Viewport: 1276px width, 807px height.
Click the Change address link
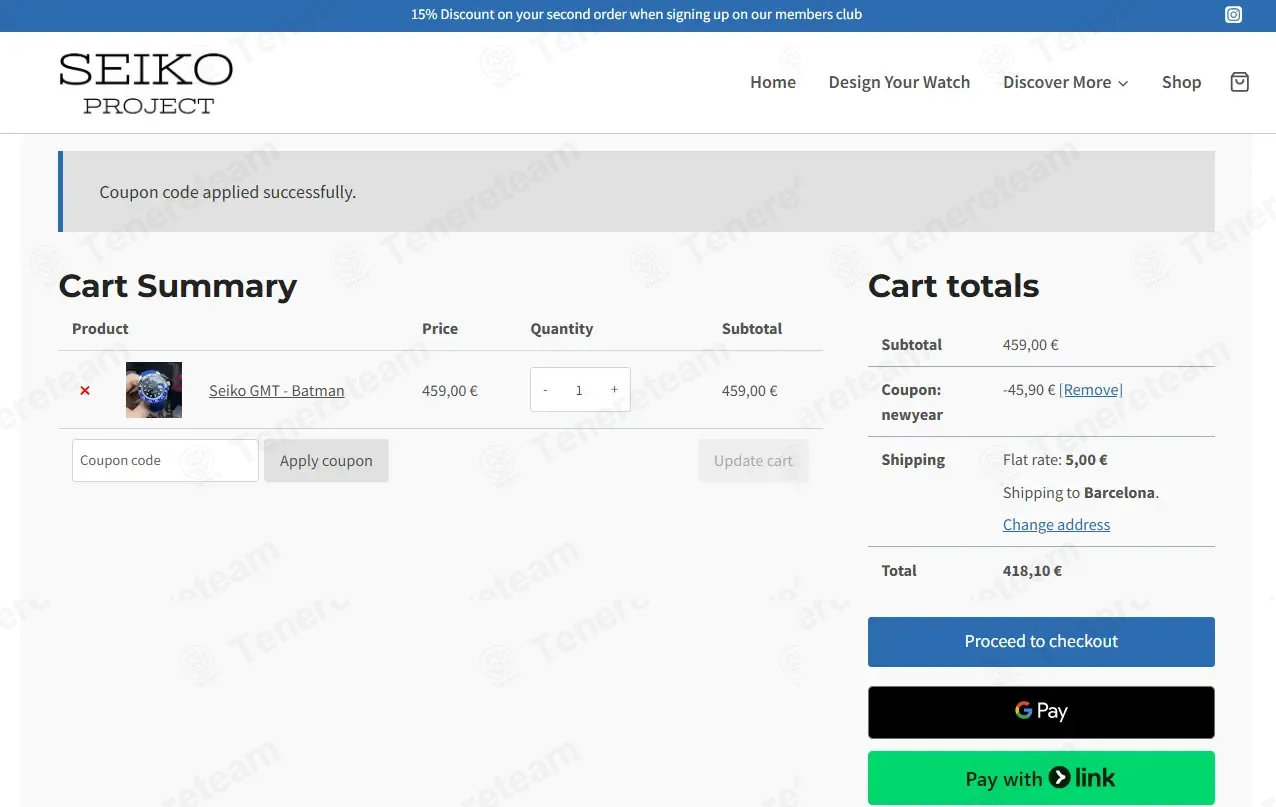pyautogui.click(x=1056, y=525)
